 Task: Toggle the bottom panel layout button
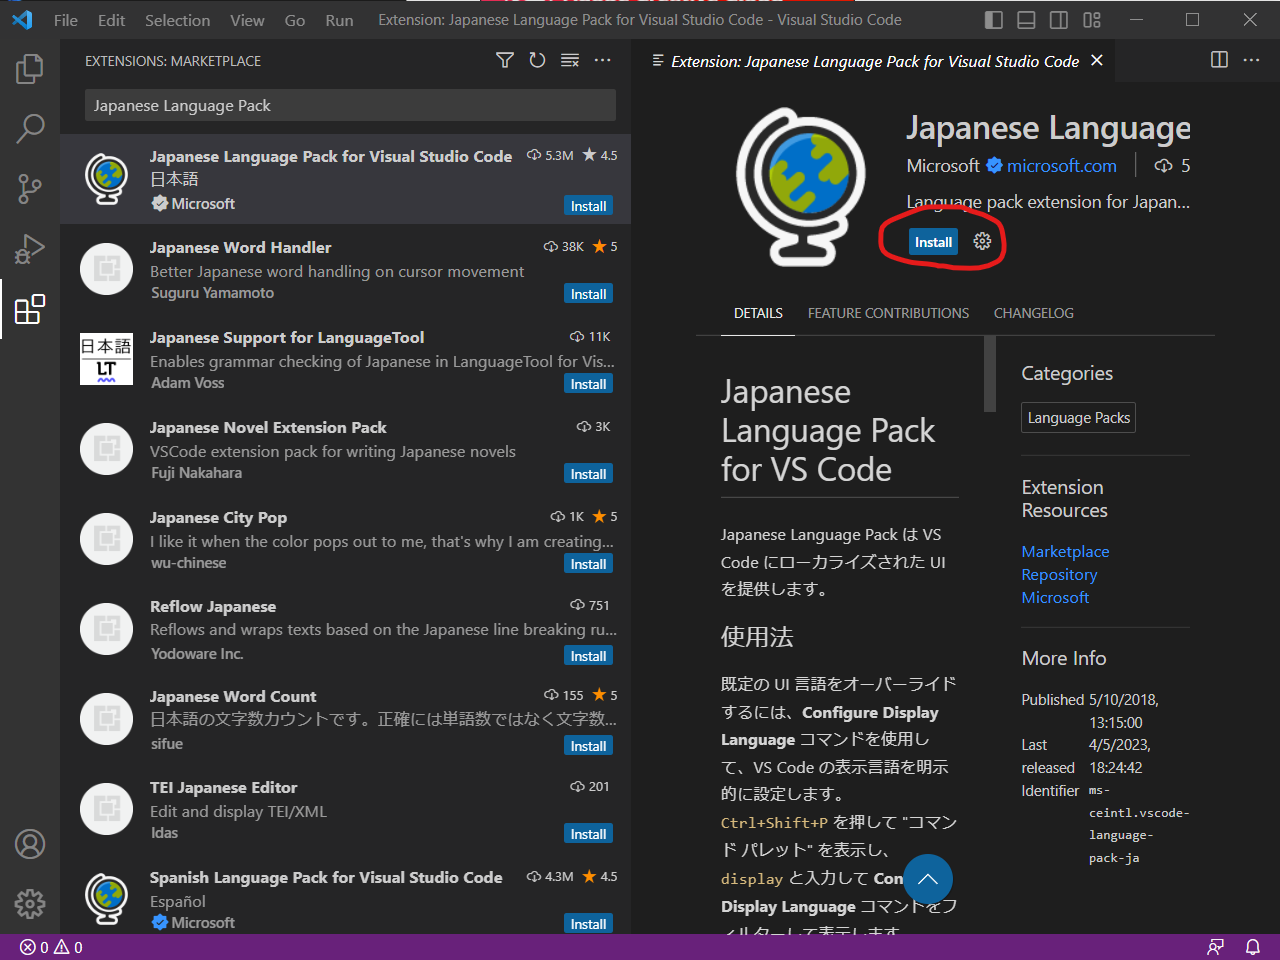point(1026,20)
